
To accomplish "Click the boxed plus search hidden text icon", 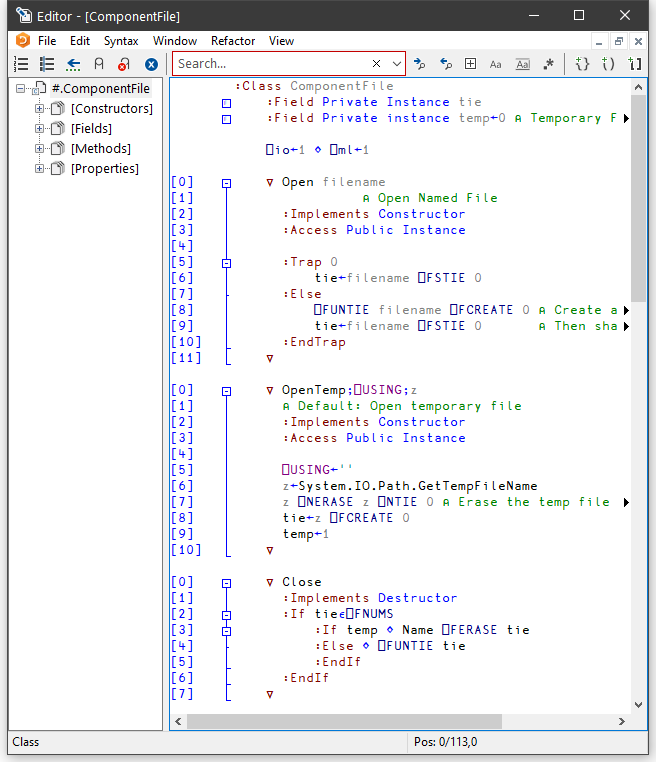I will [x=471, y=64].
